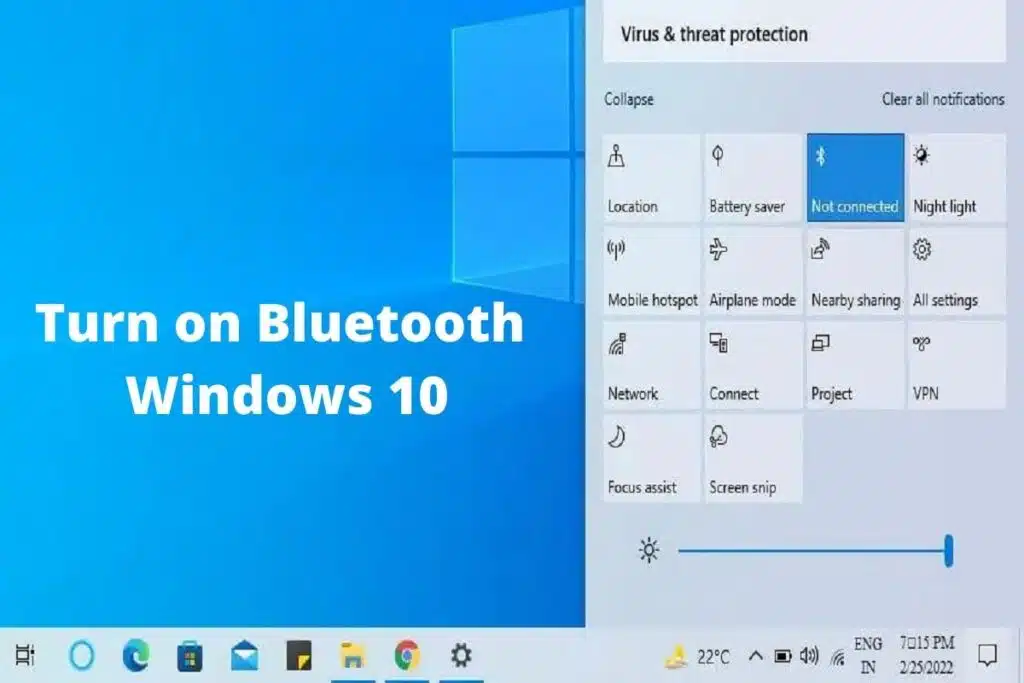This screenshot has height=683, width=1024.
Task: Collapse the quick actions panel
Action: click(x=630, y=100)
